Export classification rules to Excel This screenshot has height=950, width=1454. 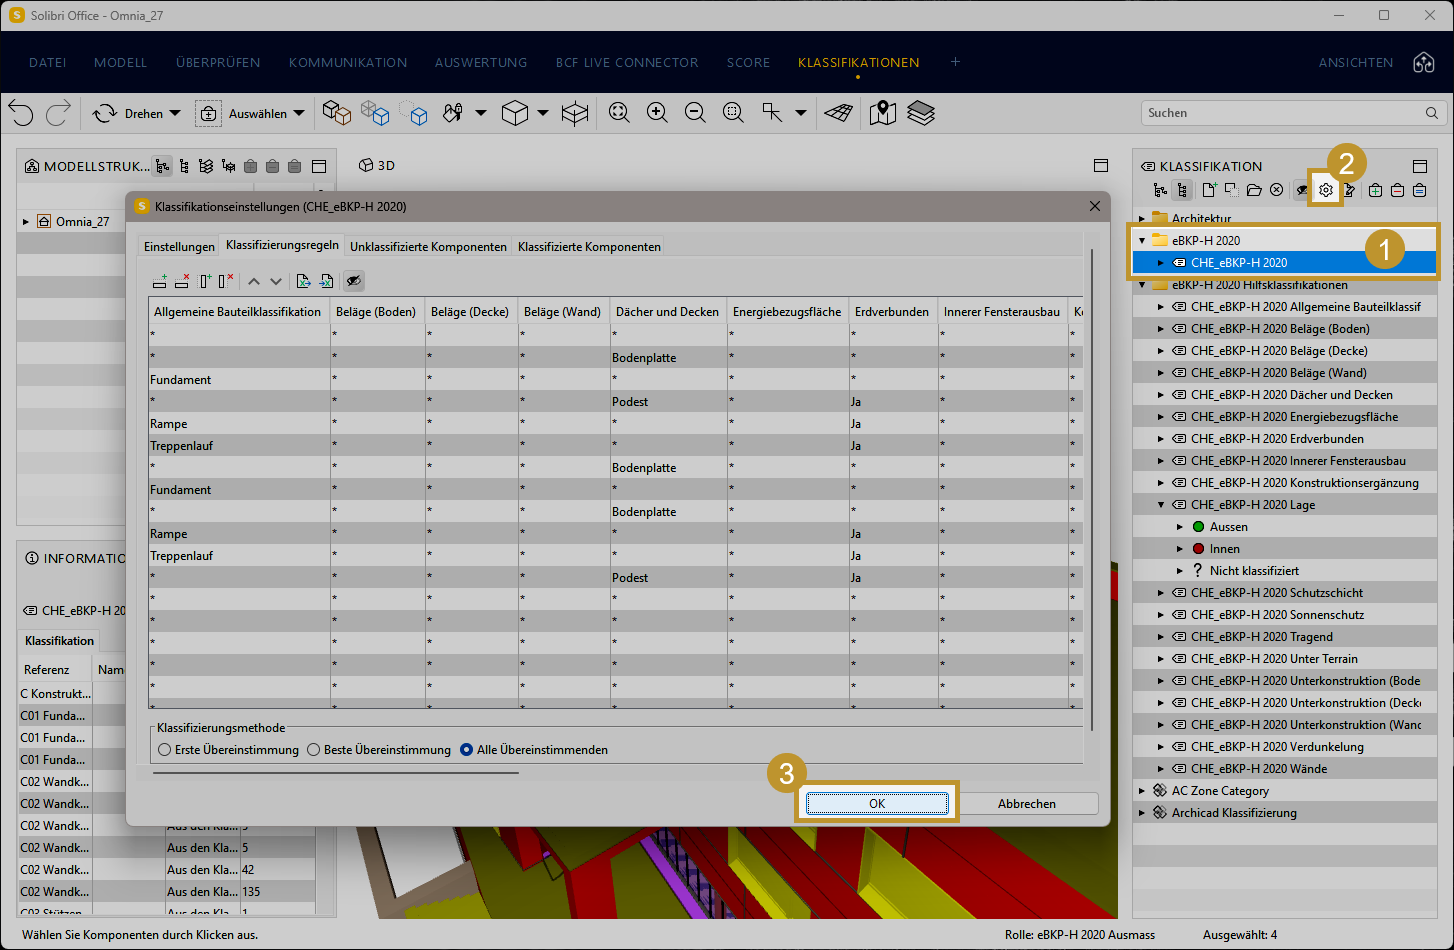click(304, 281)
